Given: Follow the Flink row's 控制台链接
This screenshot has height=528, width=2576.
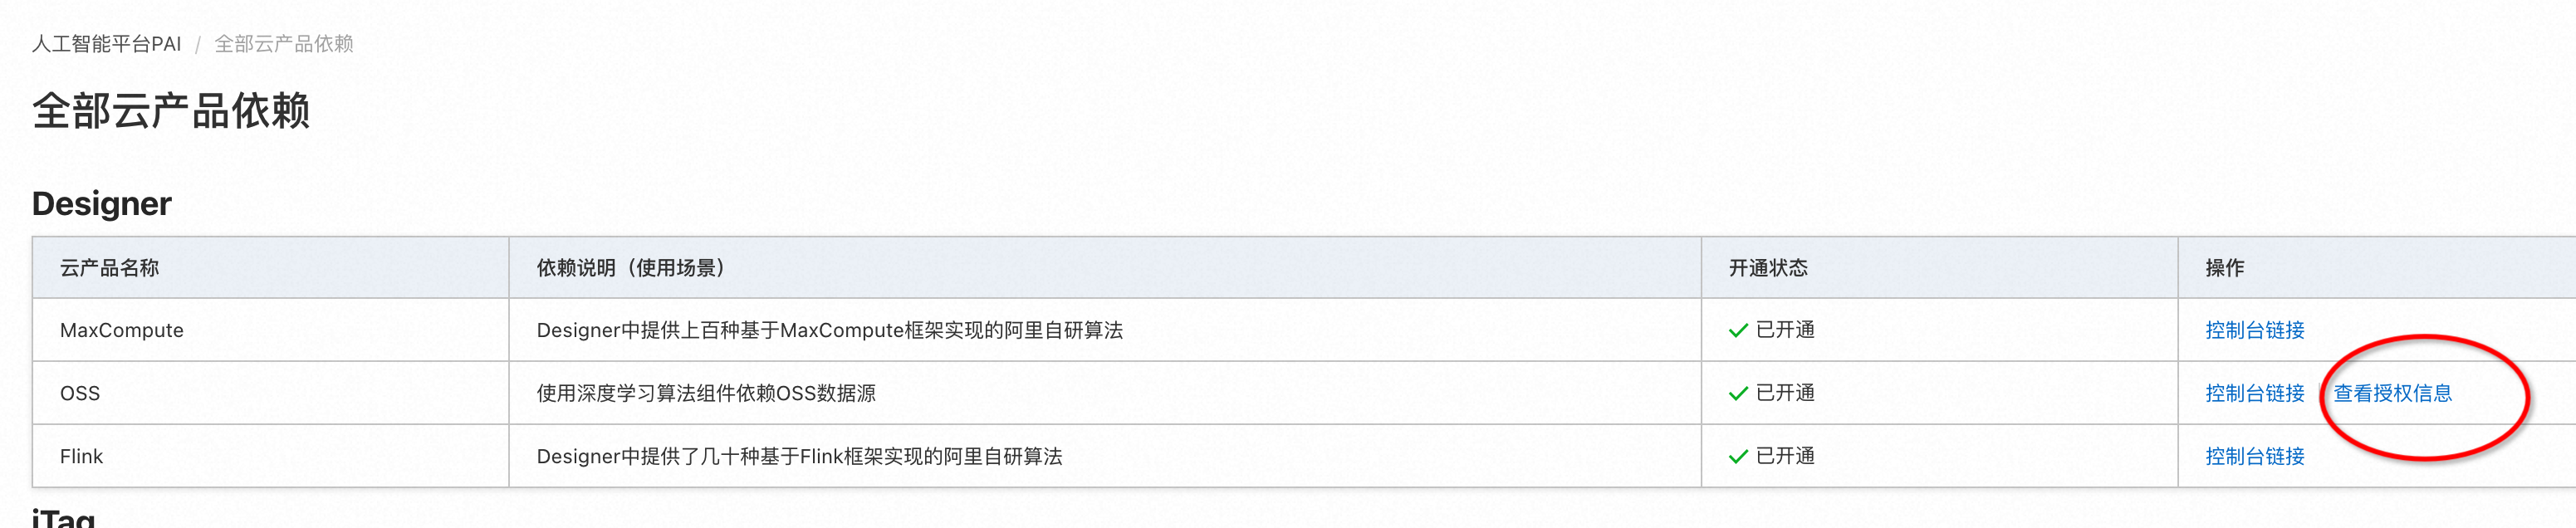Looking at the screenshot, I should tap(2254, 456).
